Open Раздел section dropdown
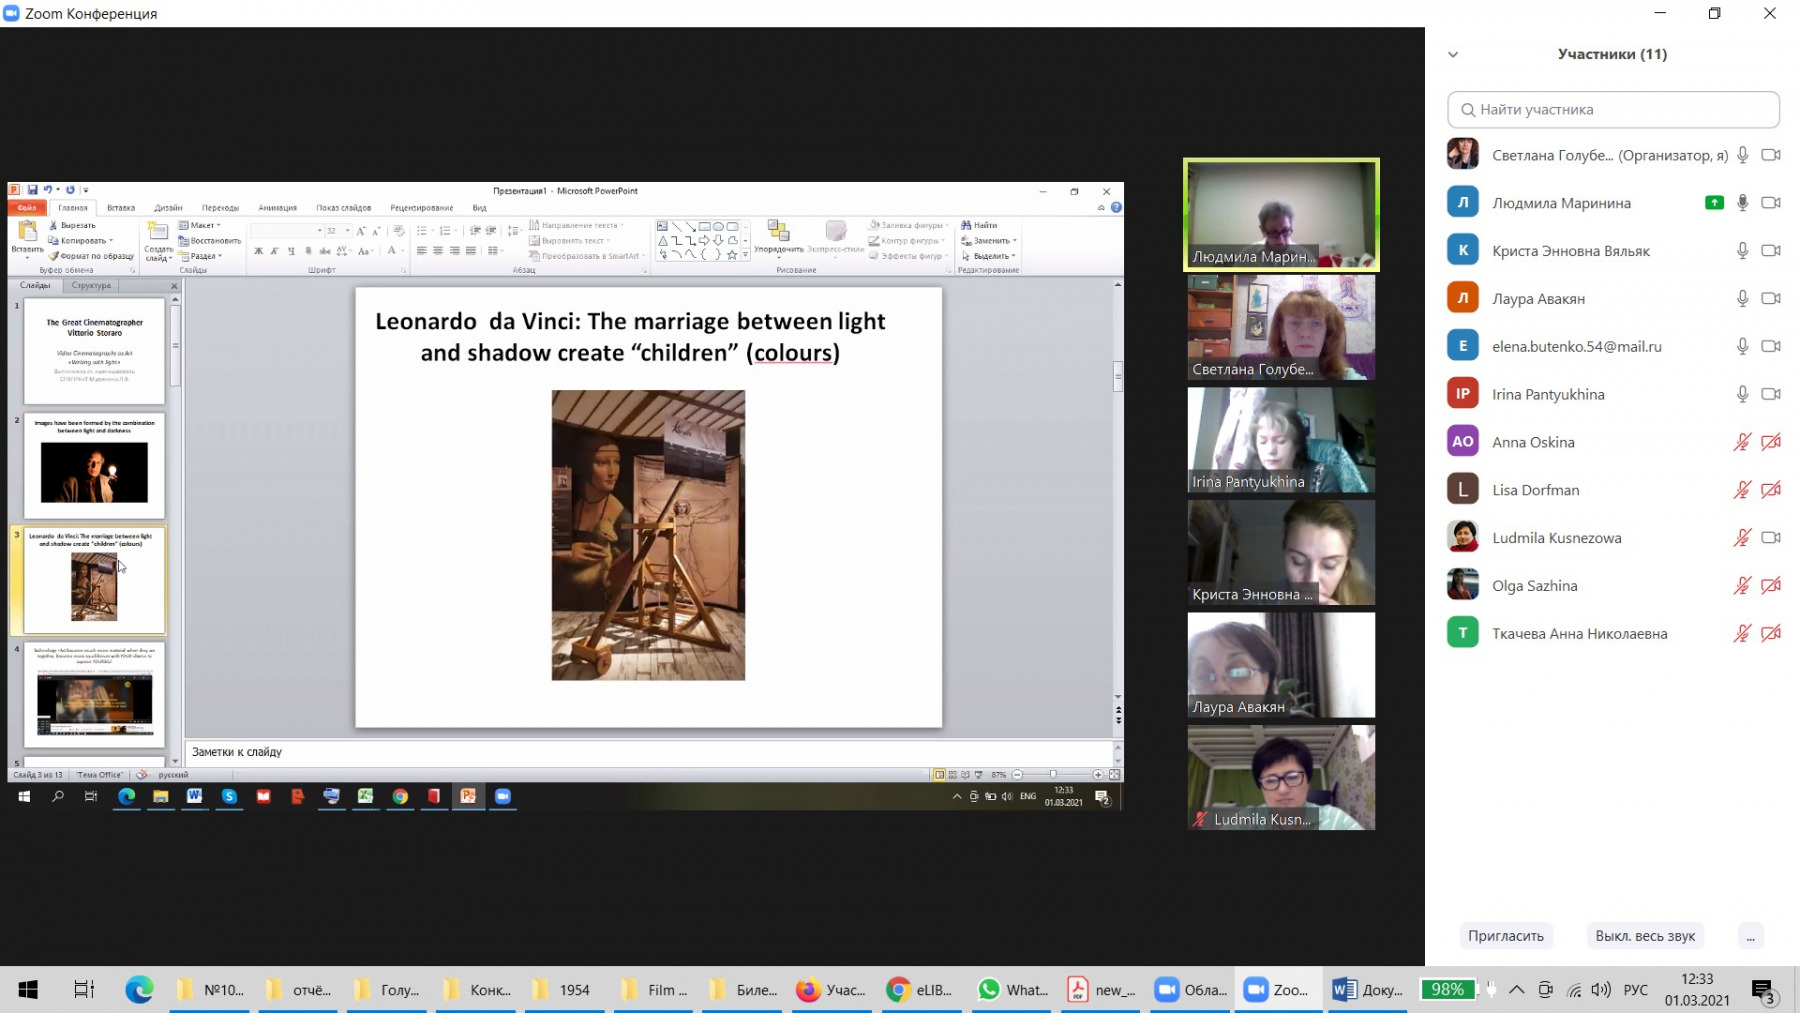Viewport: 1800px width, 1013px height. (x=200, y=256)
